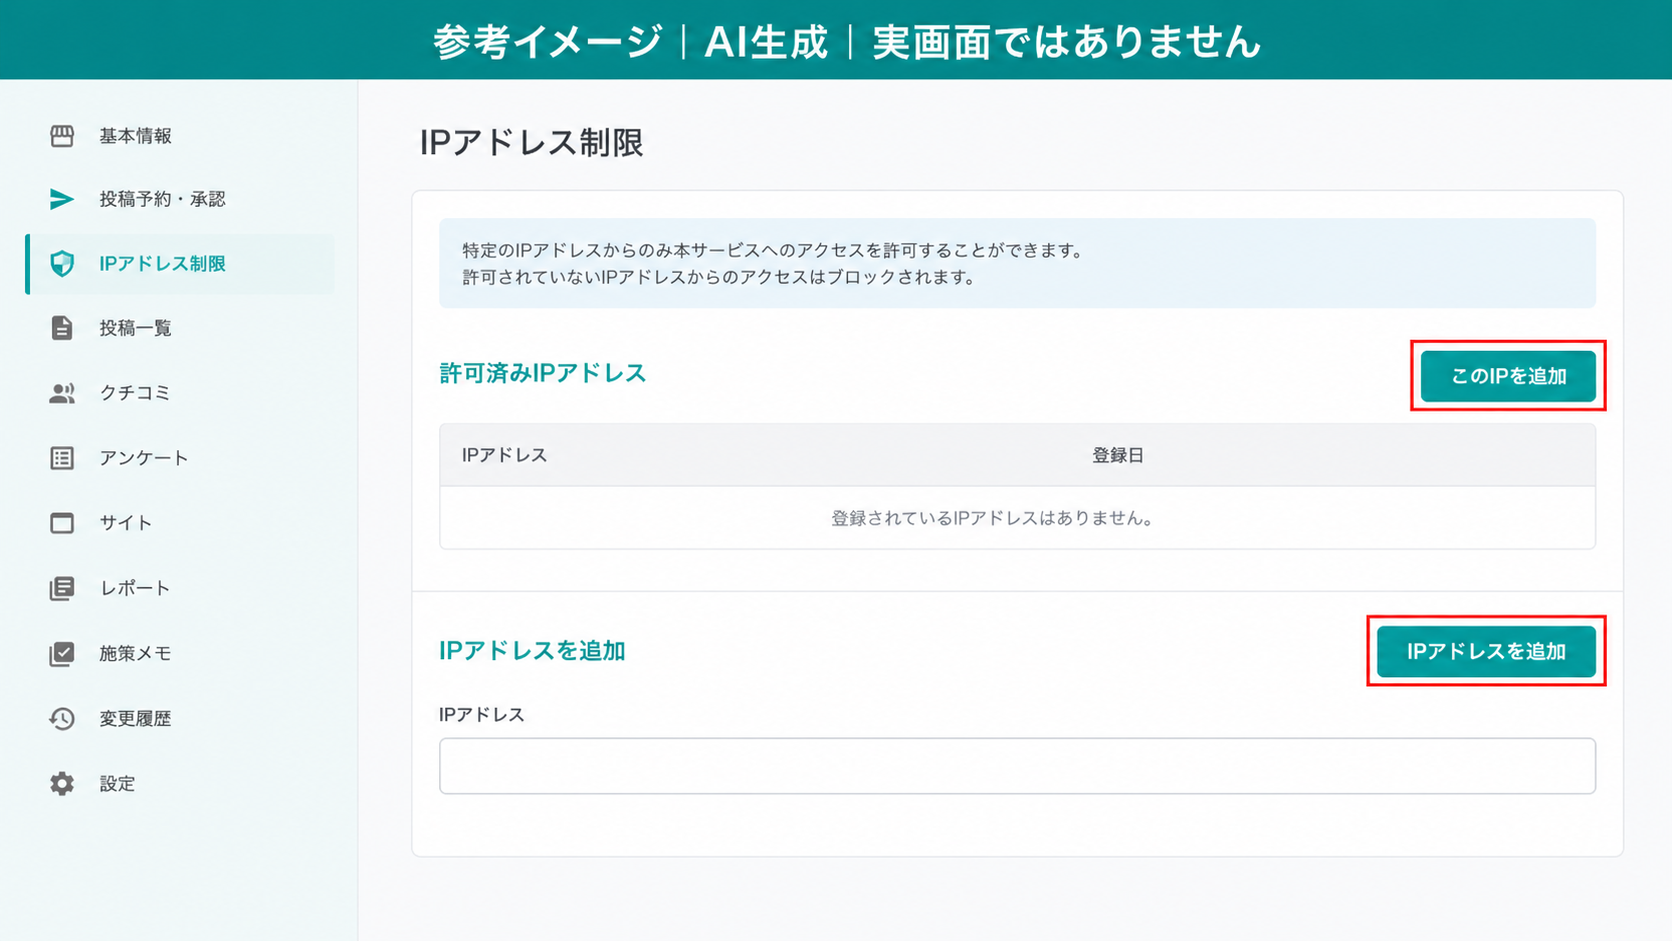The width and height of the screenshot is (1672, 941).
Task: Select IPアドレス制限 sidebar label
Action: click(162, 264)
